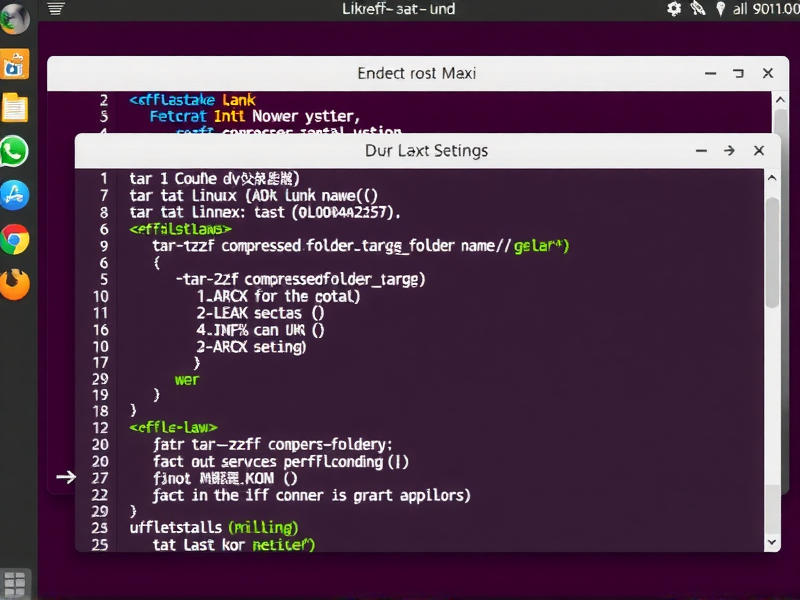Click the location pin indicator in the top bar
Image resolution: width=800 pixels, height=600 pixels.
[x=722, y=9]
